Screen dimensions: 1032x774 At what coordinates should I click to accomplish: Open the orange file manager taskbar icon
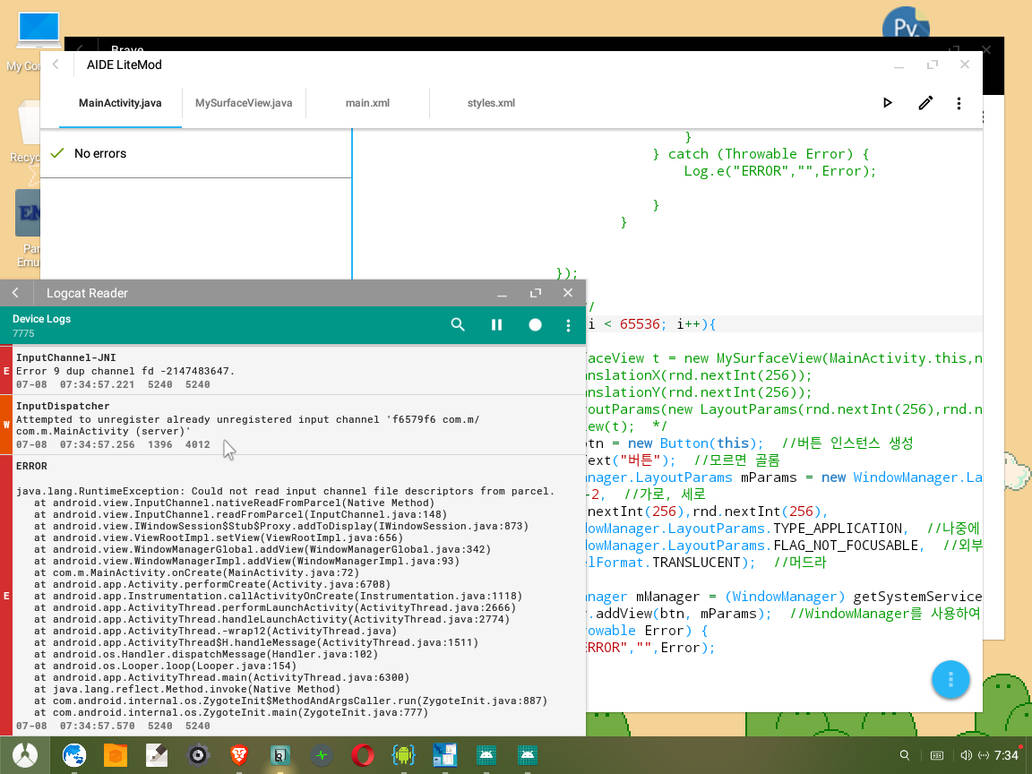click(115, 755)
